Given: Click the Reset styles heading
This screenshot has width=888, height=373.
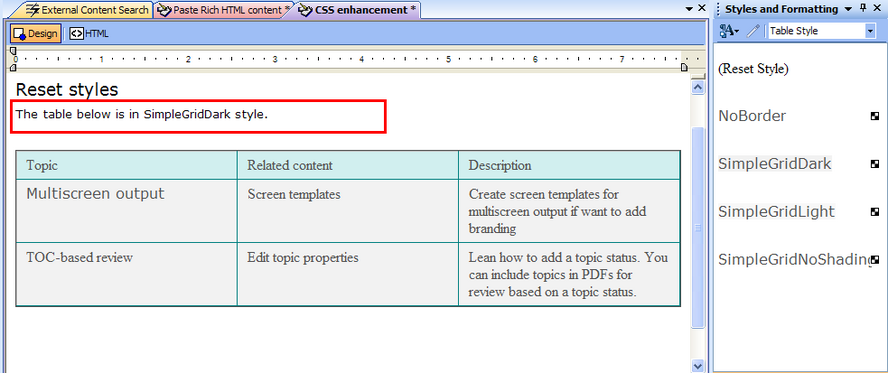Looking at the screenshot, I should tap(67, 89).
